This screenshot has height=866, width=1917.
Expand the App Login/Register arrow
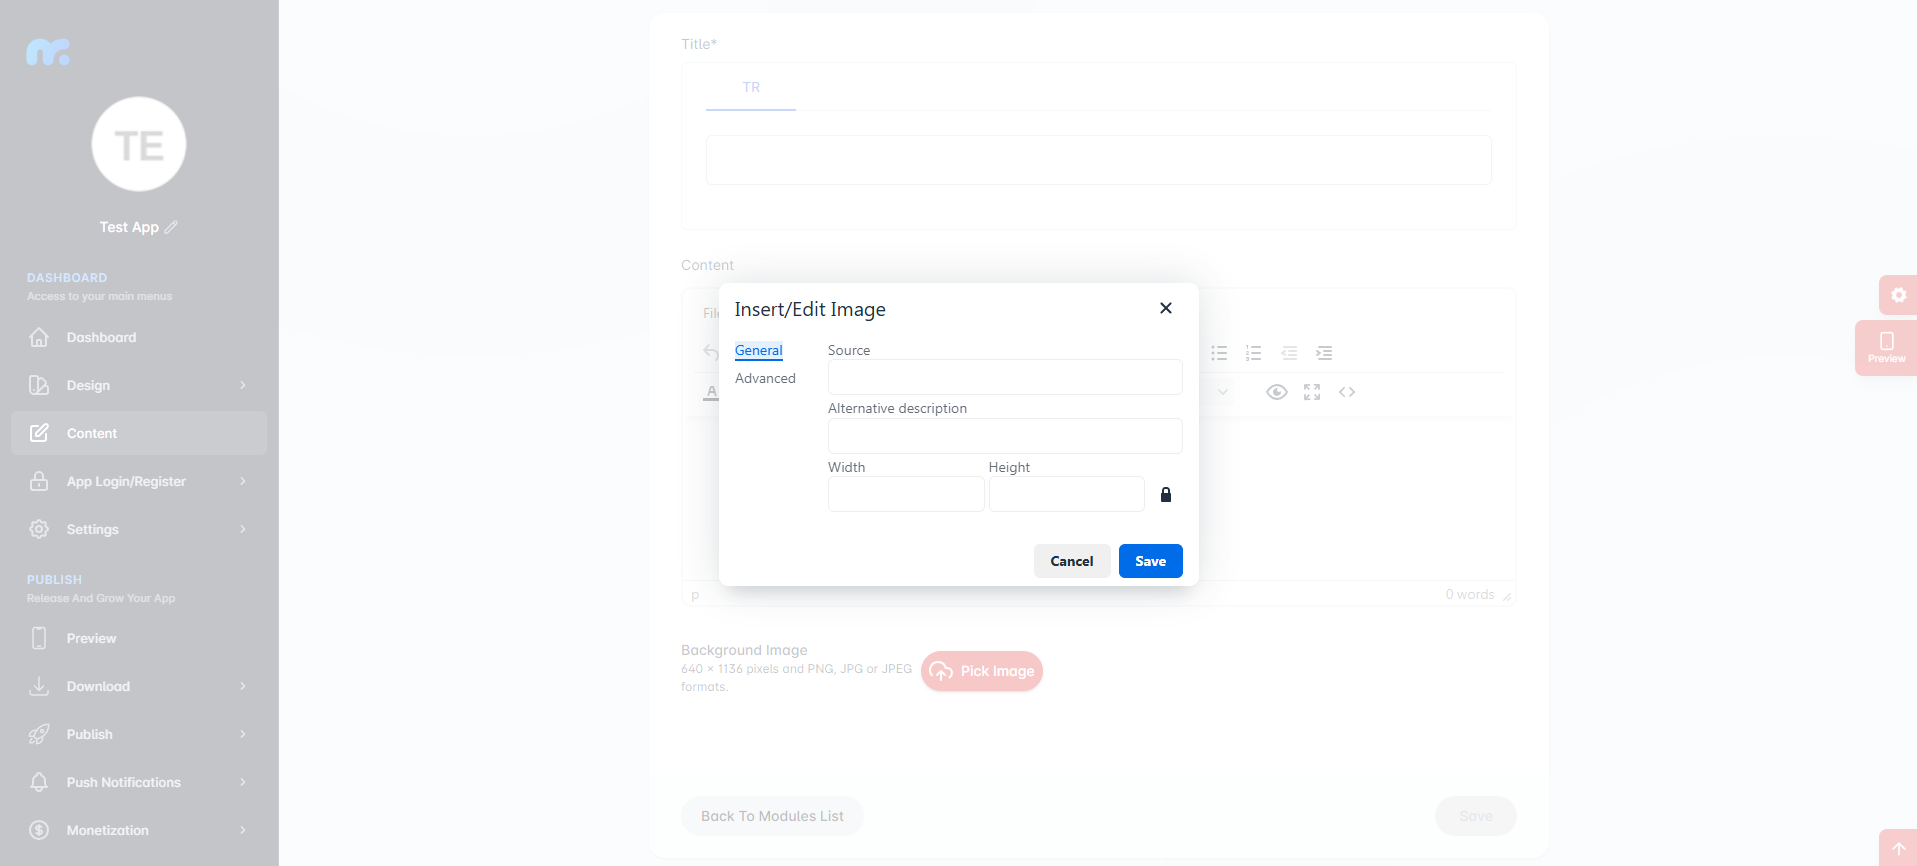[x=242, y=481]
